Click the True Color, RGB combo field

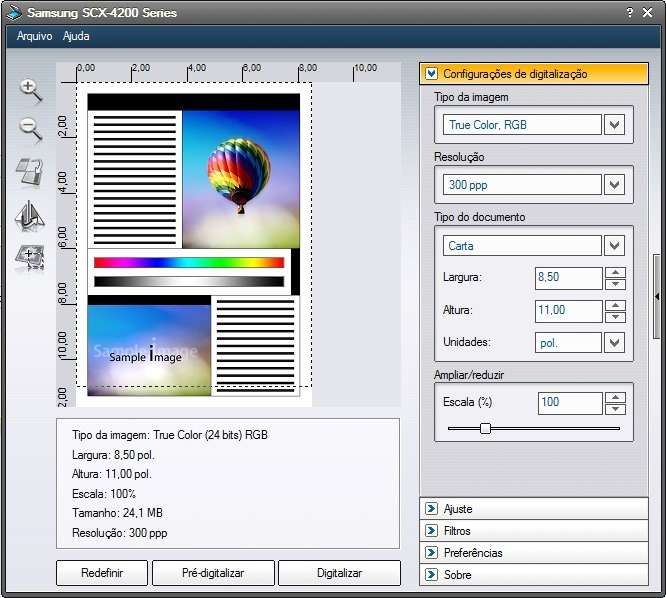(x=522, y=125)
